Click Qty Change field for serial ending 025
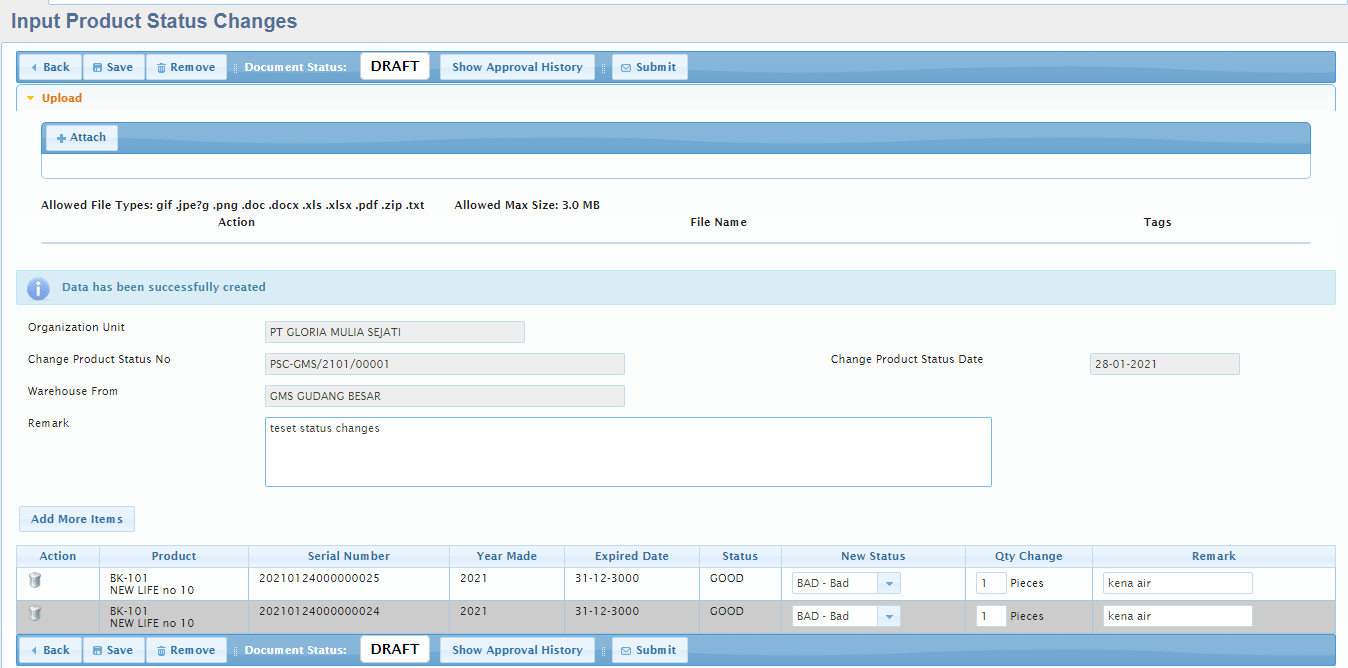The image size is (1348, 668). 991,583
